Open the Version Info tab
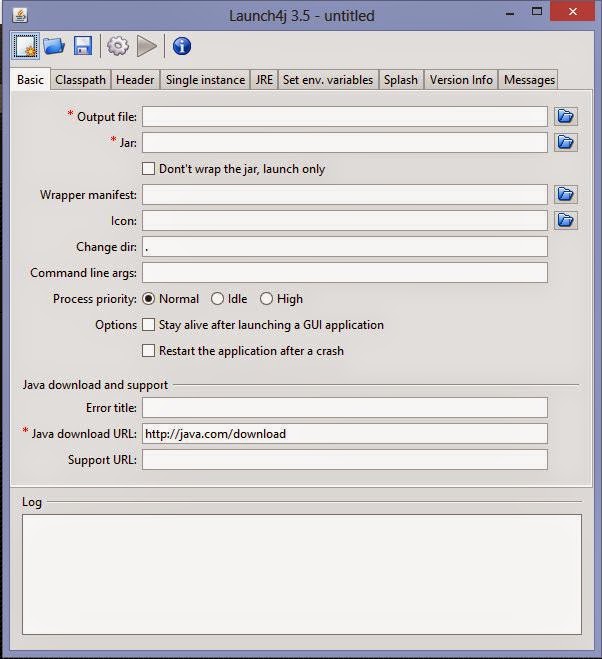 coord(461,79)
